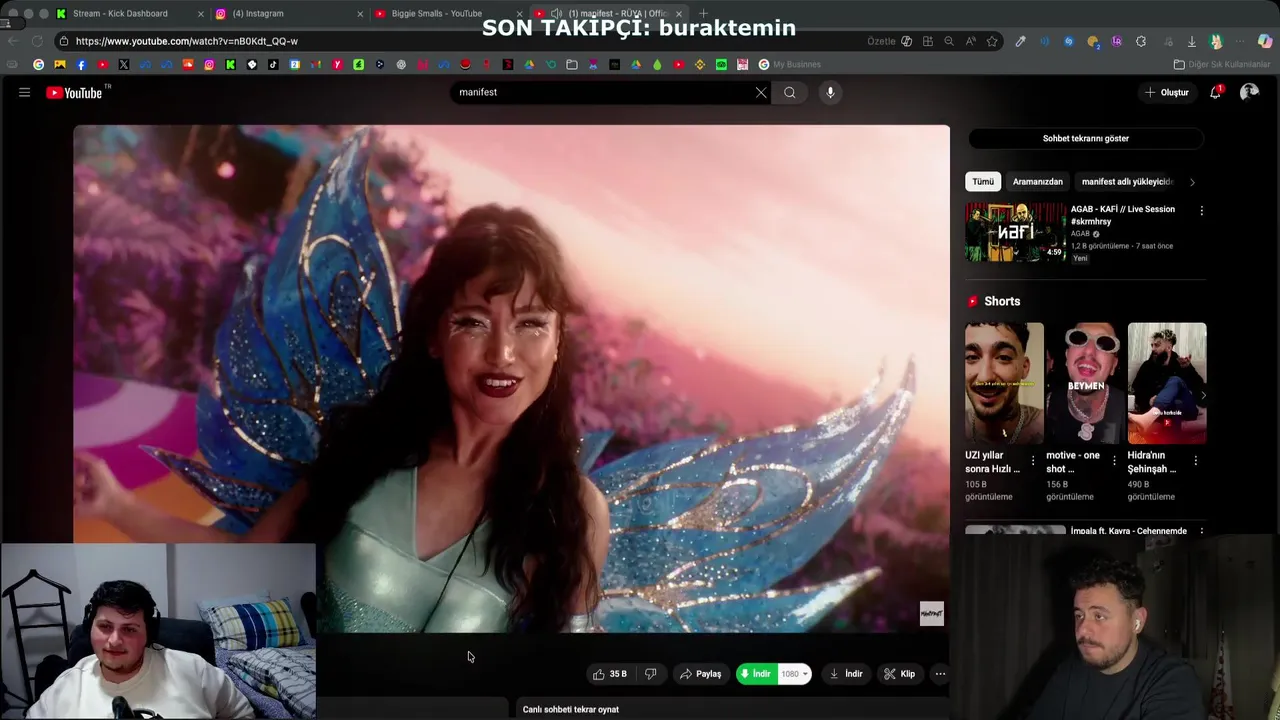Click 'Canlı sohbeti tekrar oynat' text
Image resolution: width=1280 pixels, height=720 pixels.
coord(571,709)
